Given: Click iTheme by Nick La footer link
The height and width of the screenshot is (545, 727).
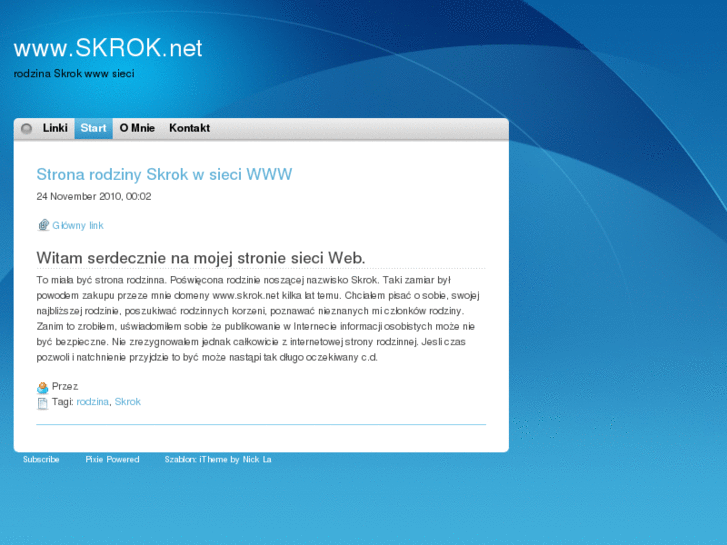Looking at the screenshot, I should (x=235, y=459).
